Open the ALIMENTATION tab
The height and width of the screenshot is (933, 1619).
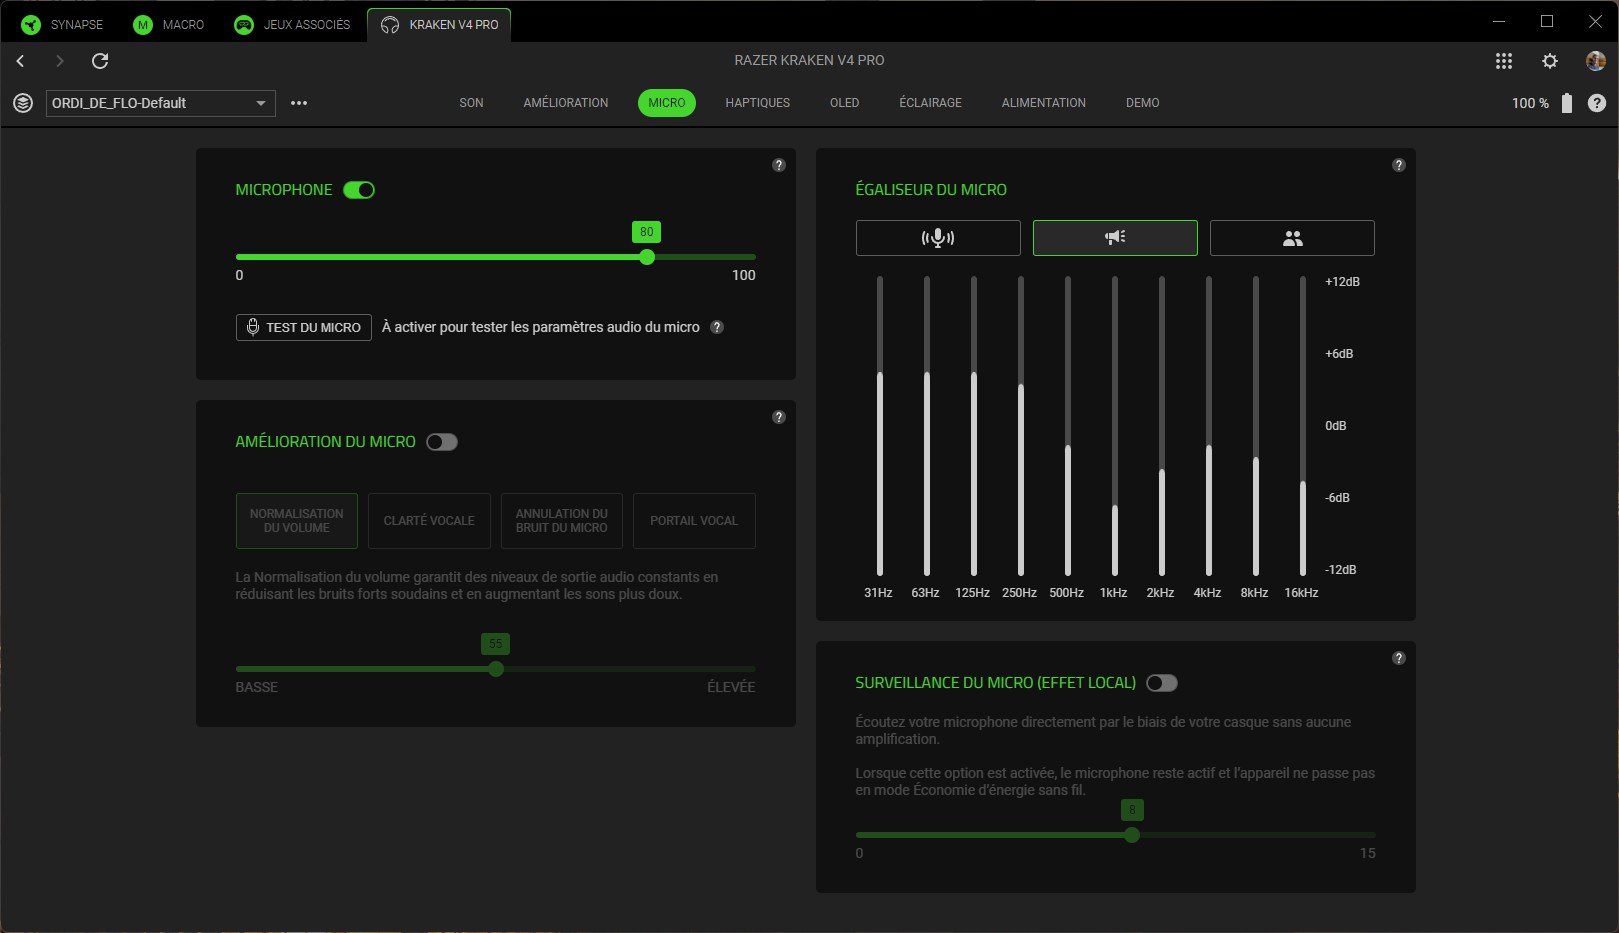[1044, 103]
